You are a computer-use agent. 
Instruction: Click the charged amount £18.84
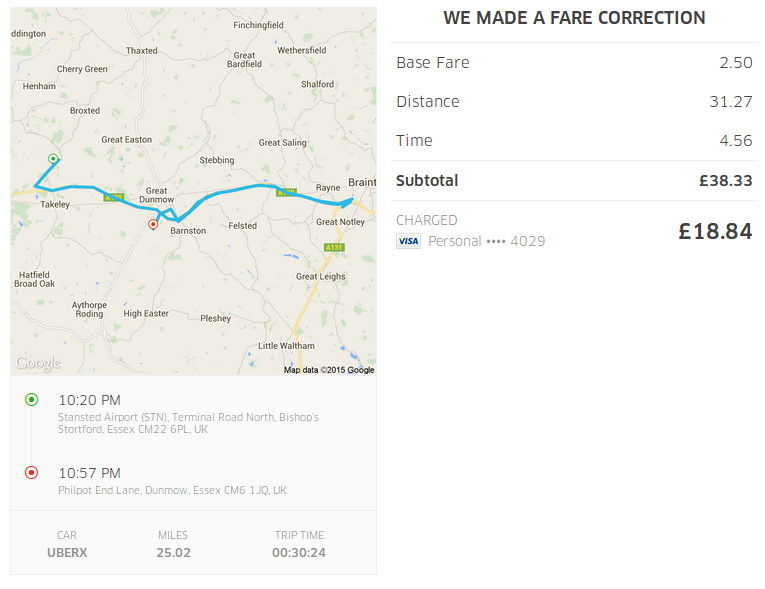[x=715, y=231]
